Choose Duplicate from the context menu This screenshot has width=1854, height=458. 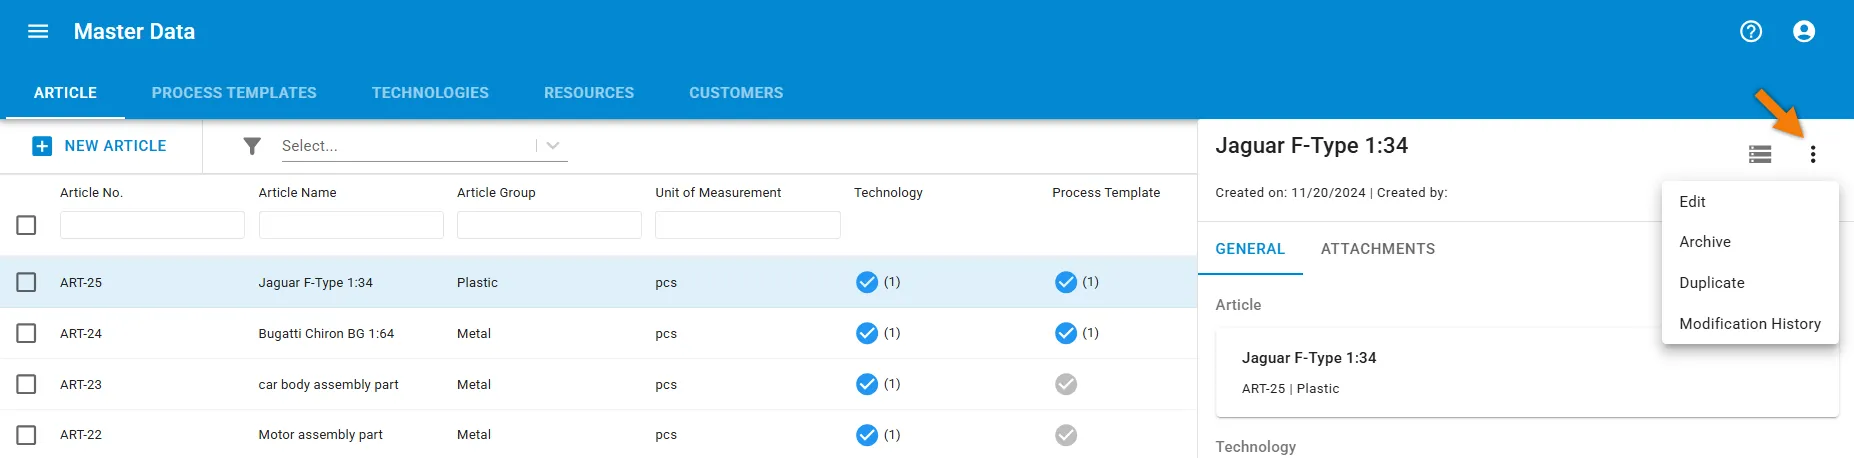point(1750,283)
